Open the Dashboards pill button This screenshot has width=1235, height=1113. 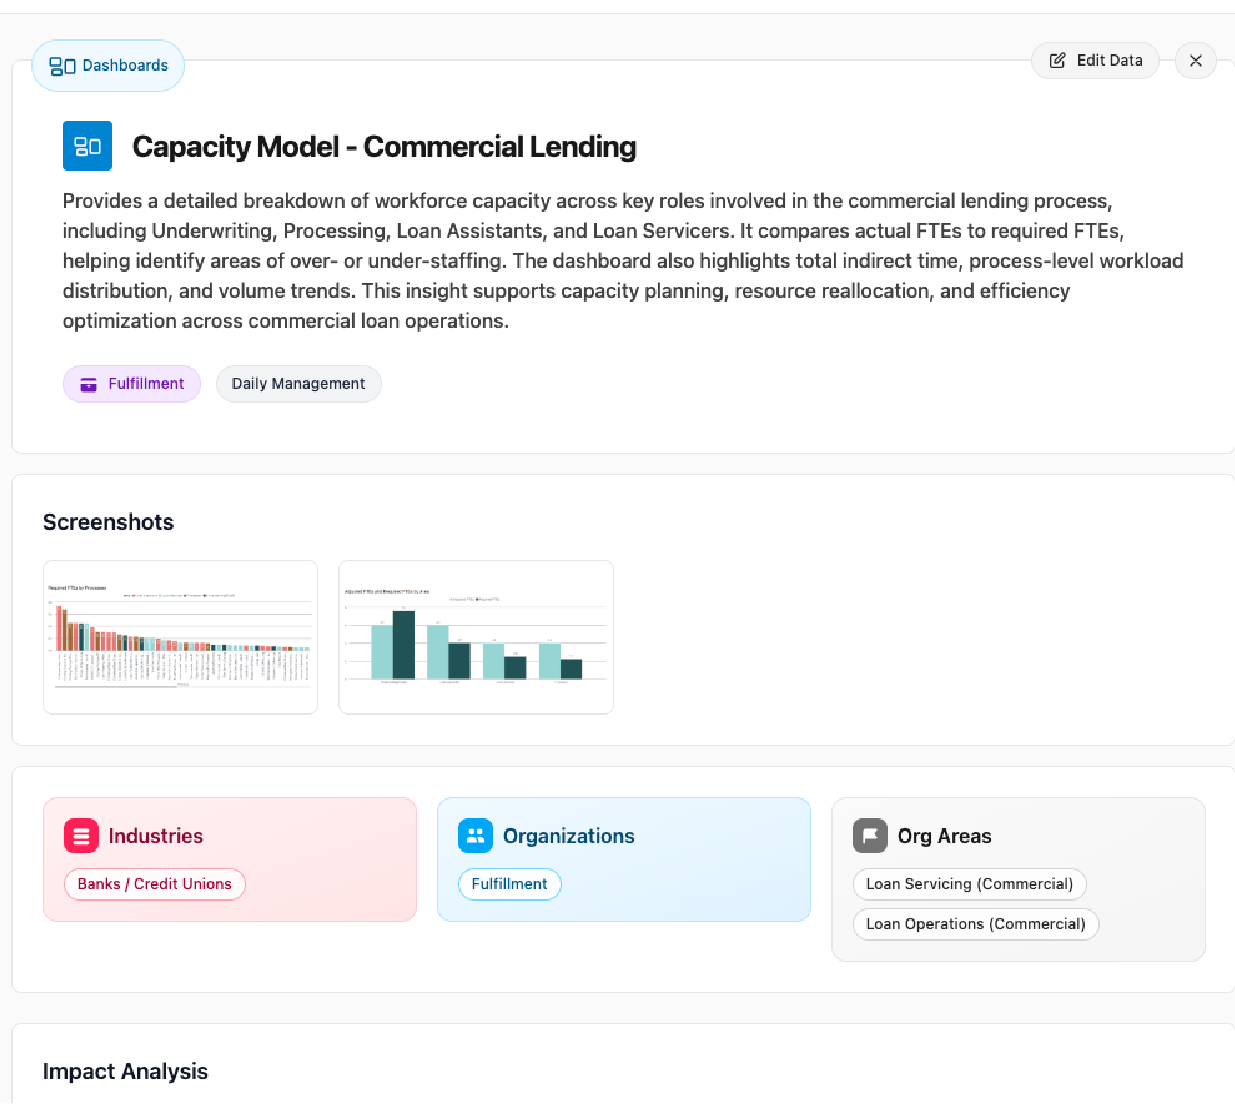(x=108, y=66)
